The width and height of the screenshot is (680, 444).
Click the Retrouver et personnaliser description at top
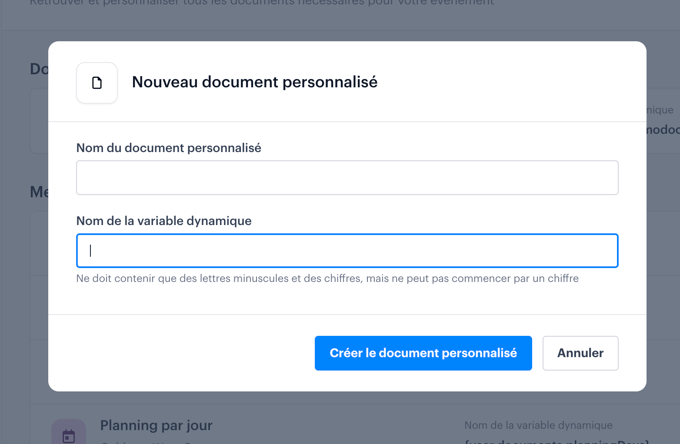click(x=262, y=3)
